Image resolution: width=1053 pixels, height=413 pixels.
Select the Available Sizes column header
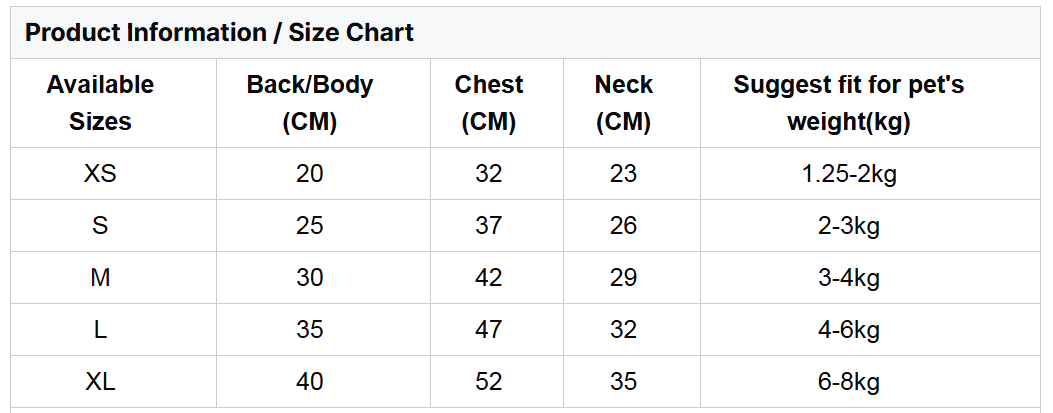point(100,103)
